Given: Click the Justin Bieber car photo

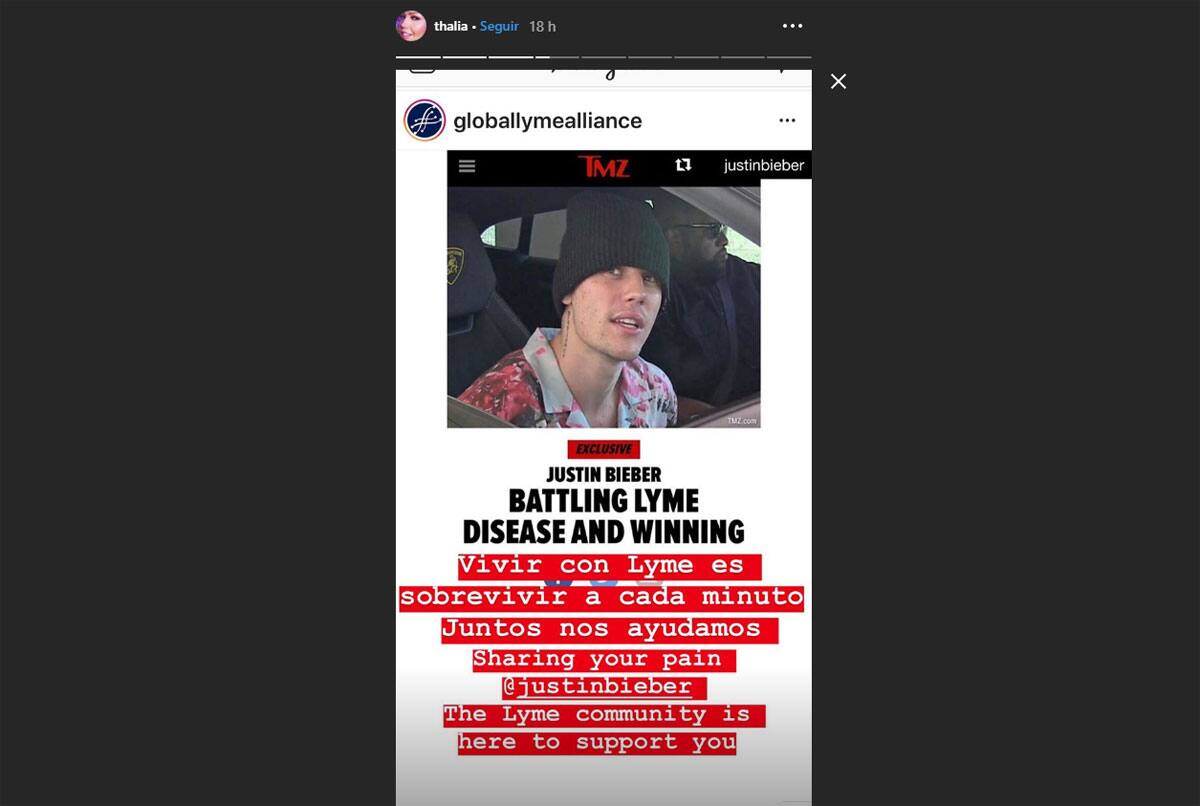Looking at the screenshot, I should pyautogui.click(x=604, y=306).
